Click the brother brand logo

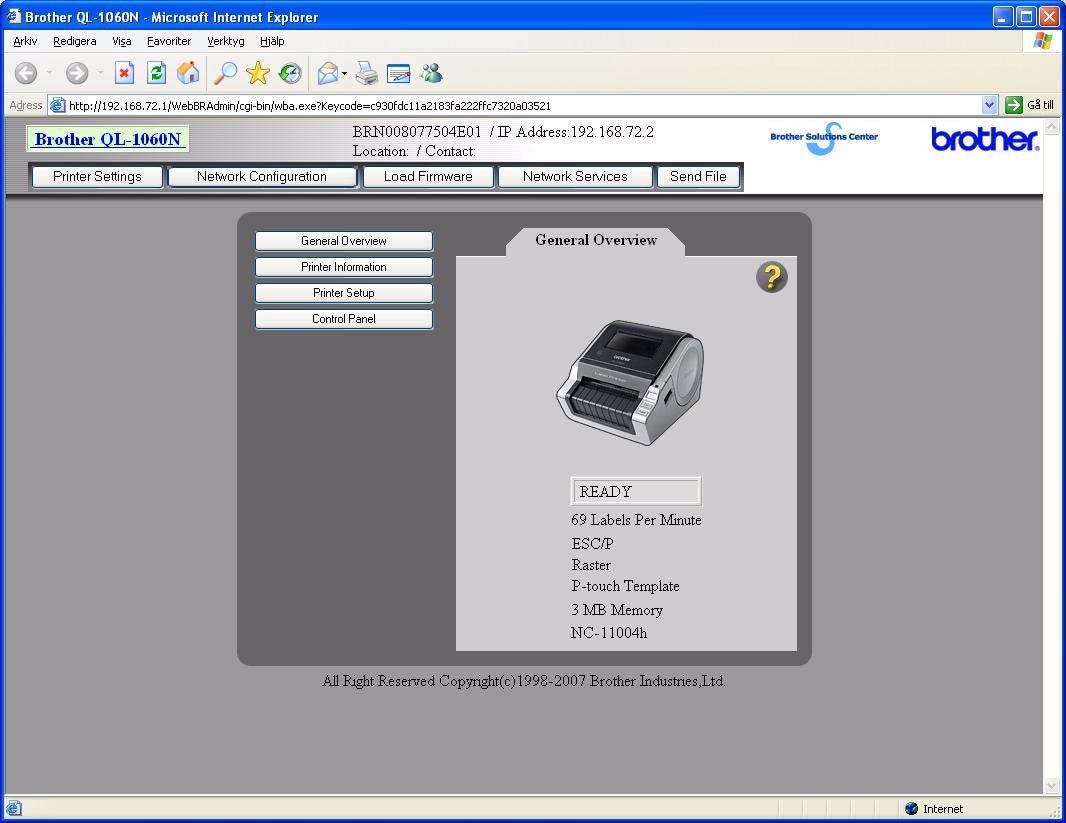[x=984, y=139]
